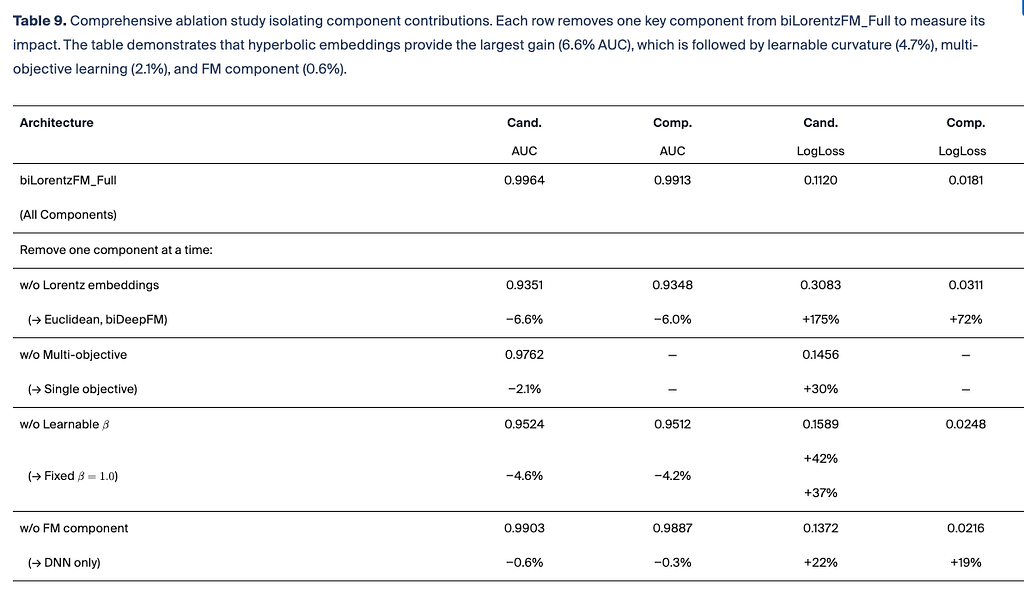Click the Fixed β = 1.0 sub-label

72,476
